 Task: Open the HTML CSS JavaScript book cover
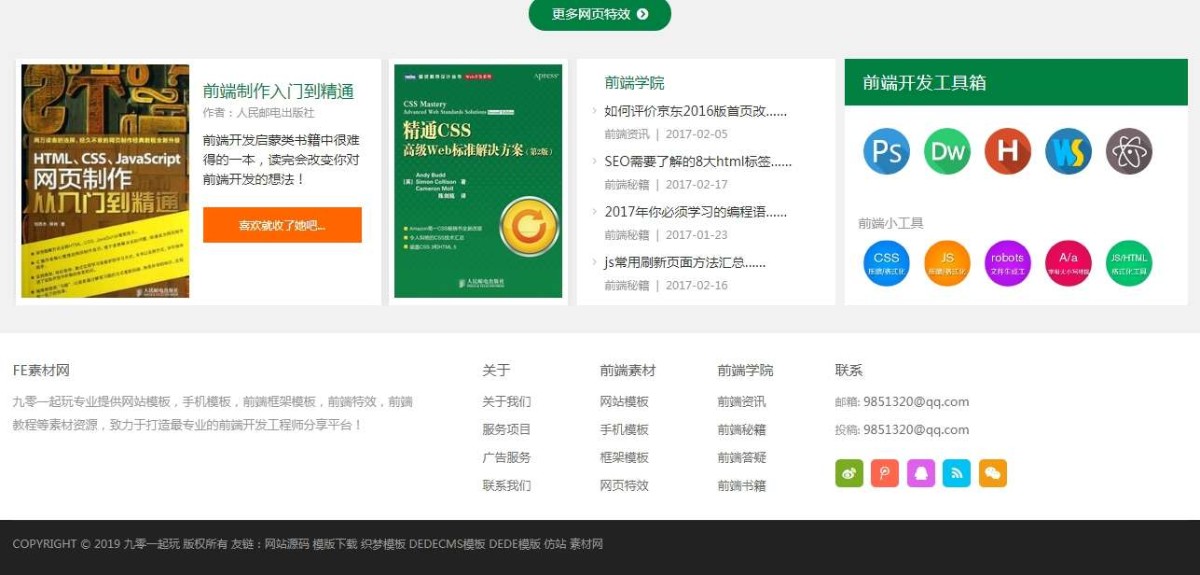click(x=105, y=181)
